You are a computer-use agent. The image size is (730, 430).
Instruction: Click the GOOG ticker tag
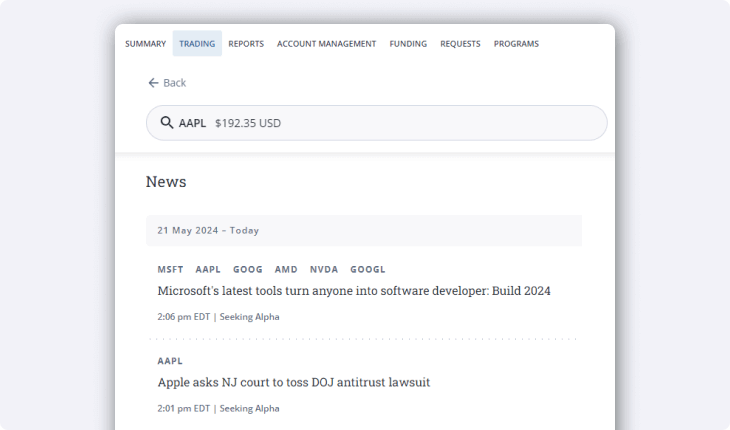247,269
